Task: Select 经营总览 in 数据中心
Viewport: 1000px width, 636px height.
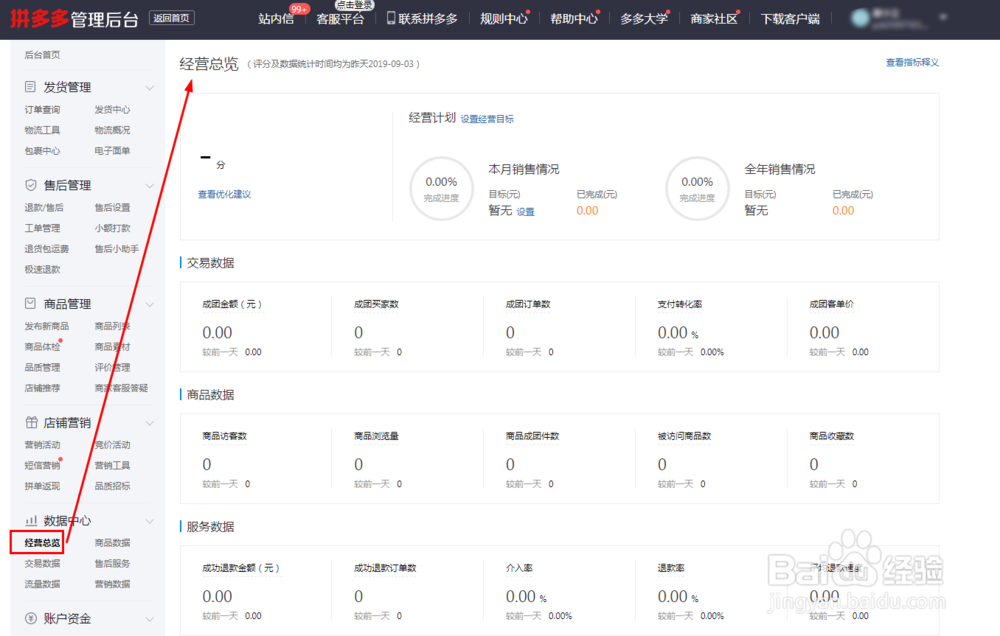Action: pos(42,543)
